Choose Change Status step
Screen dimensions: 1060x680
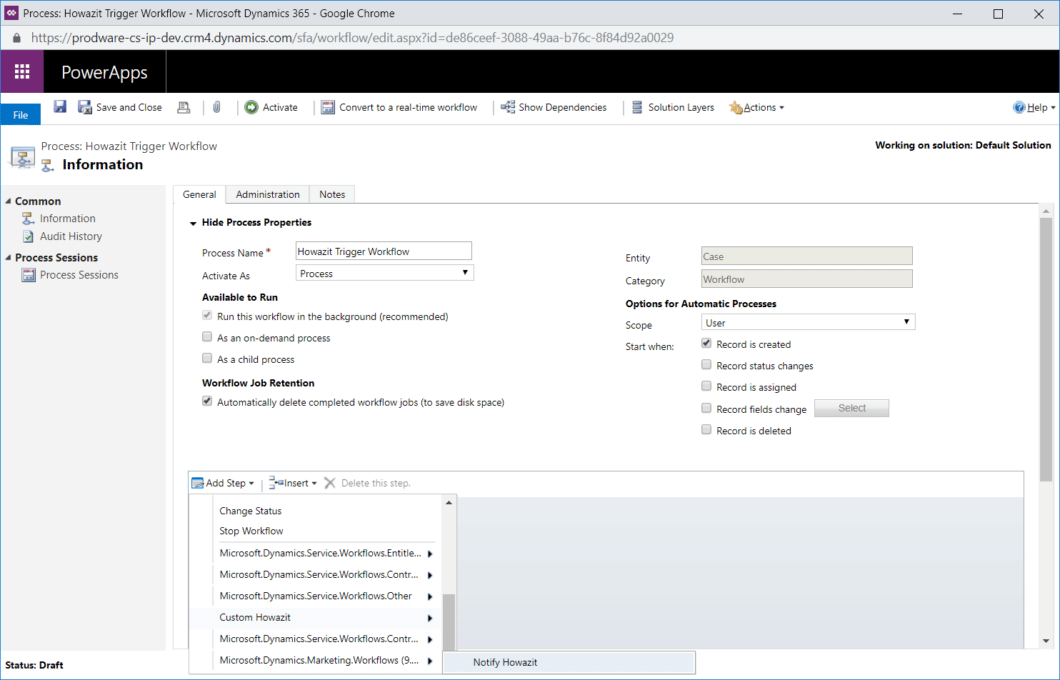pos(250,511)
